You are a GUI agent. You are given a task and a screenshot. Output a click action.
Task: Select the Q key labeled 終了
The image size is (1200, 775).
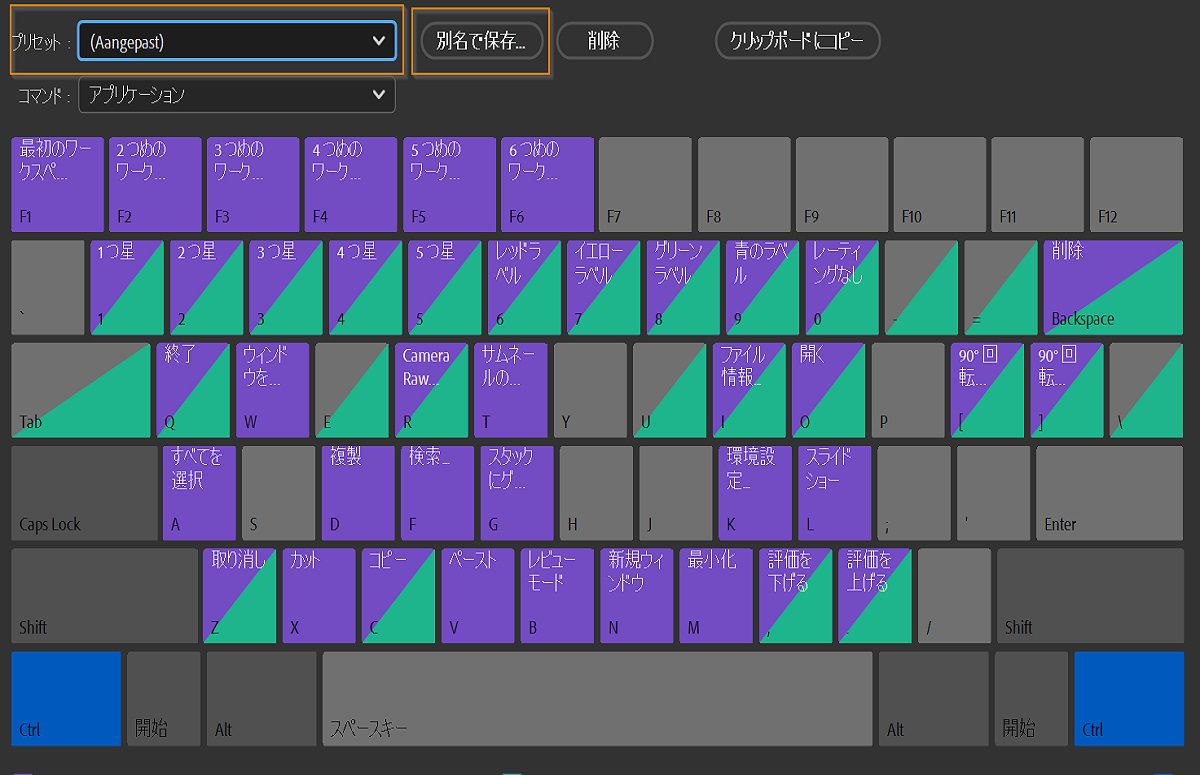click(x=194, y=390)
